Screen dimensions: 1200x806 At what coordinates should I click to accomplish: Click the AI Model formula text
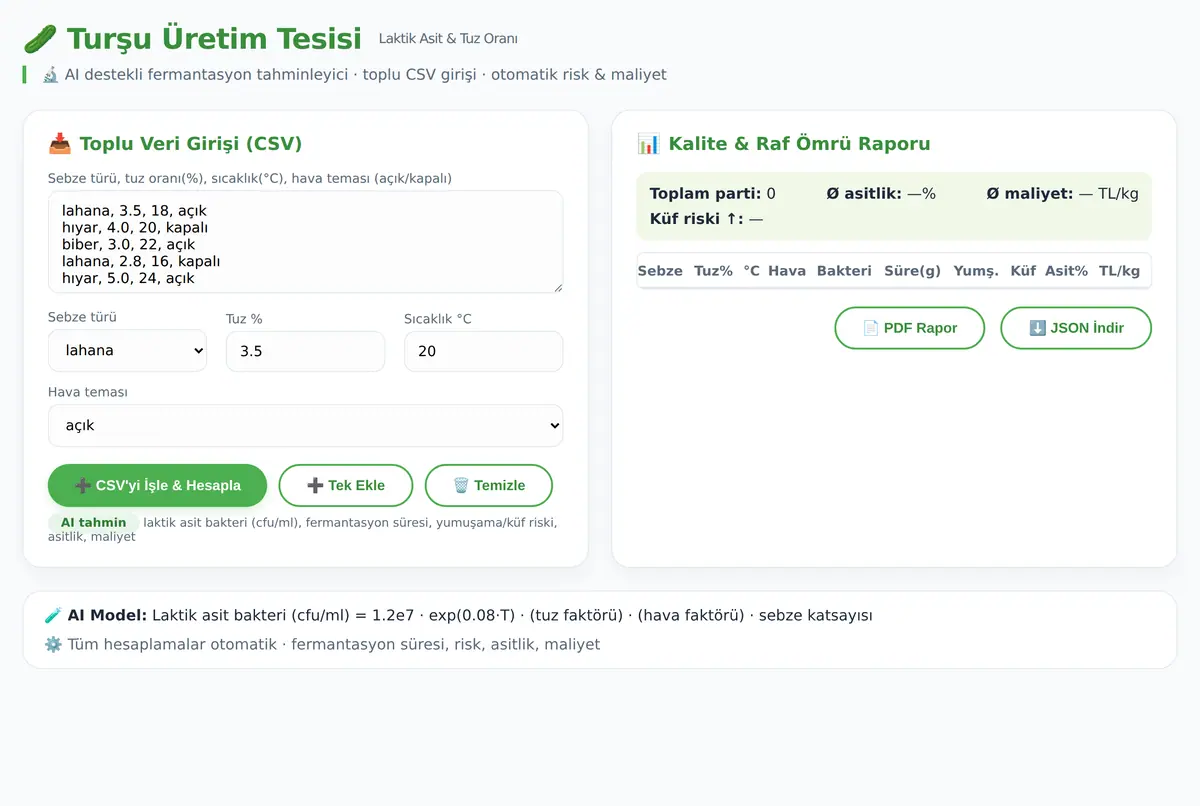(512, 616)
